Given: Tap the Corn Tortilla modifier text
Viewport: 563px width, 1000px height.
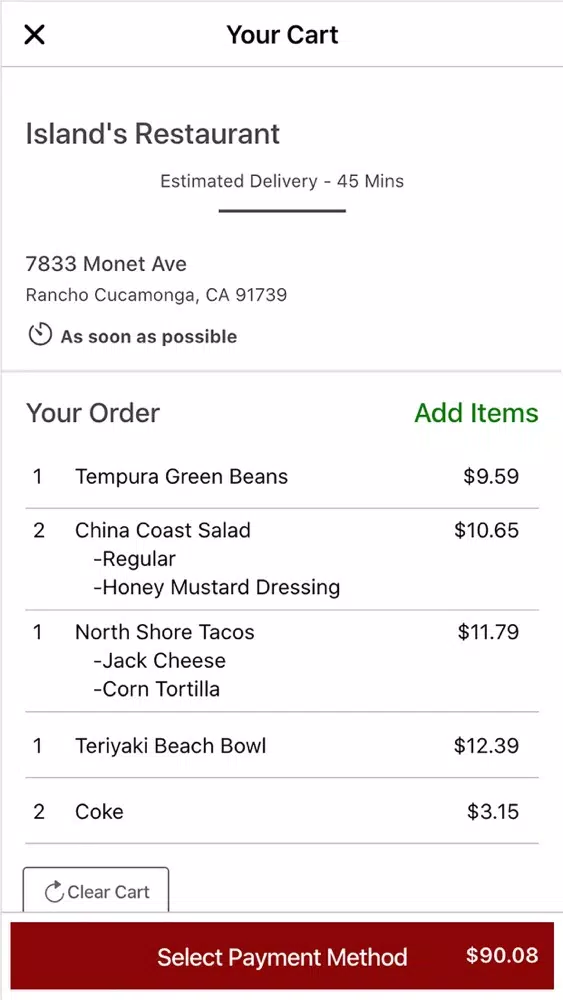Looking at the screenshot, I should [x=157, y=689].
